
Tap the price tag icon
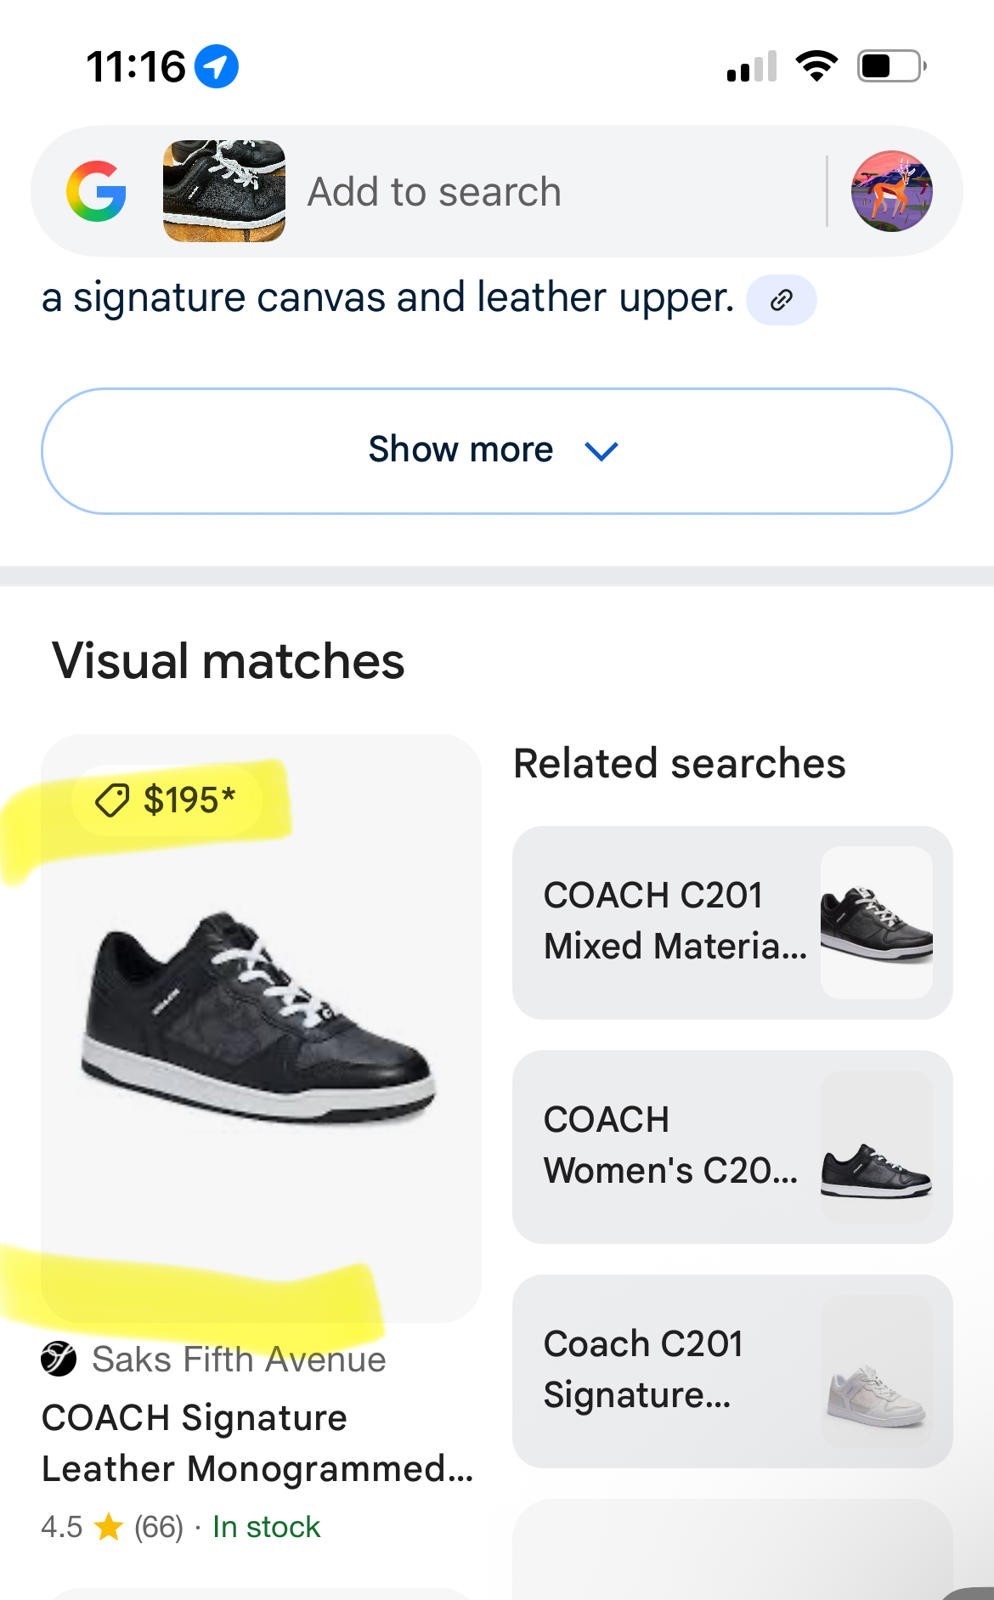click(112, 800)
